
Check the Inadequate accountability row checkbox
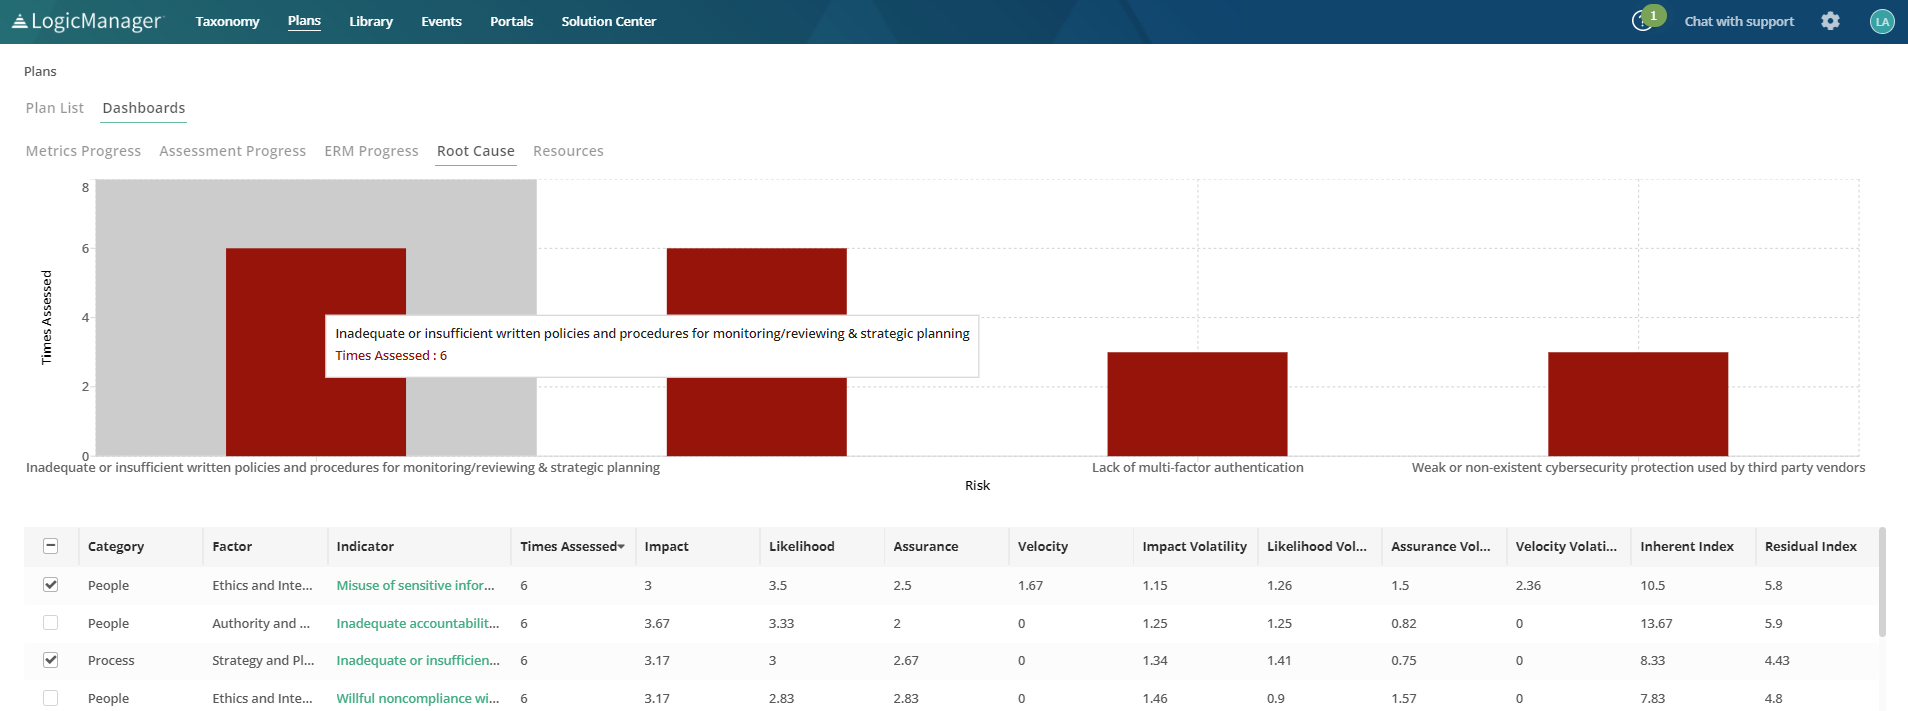pyautogui.click(x=51, y=623)
